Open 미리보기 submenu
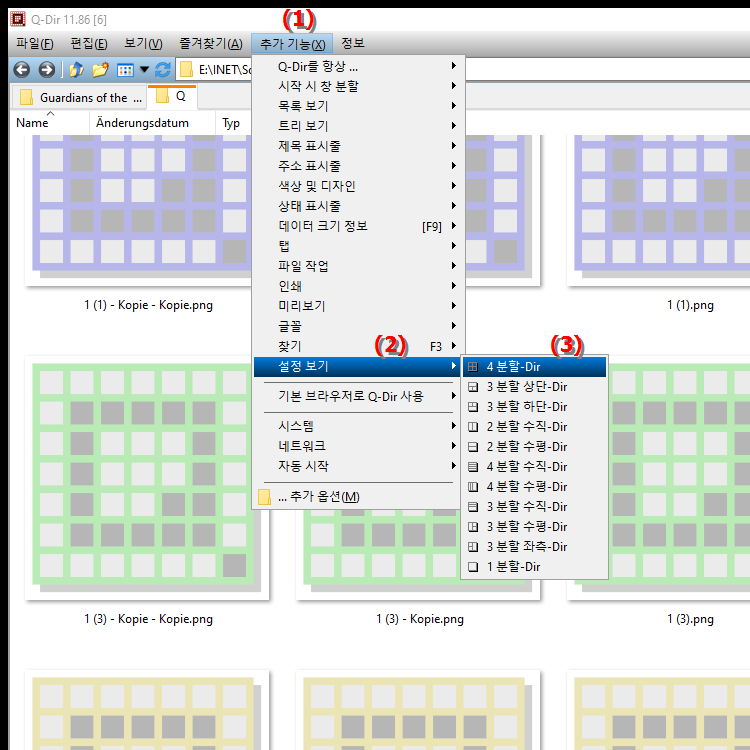This screenshot has width=750, height=750. [x=356, y=306]
